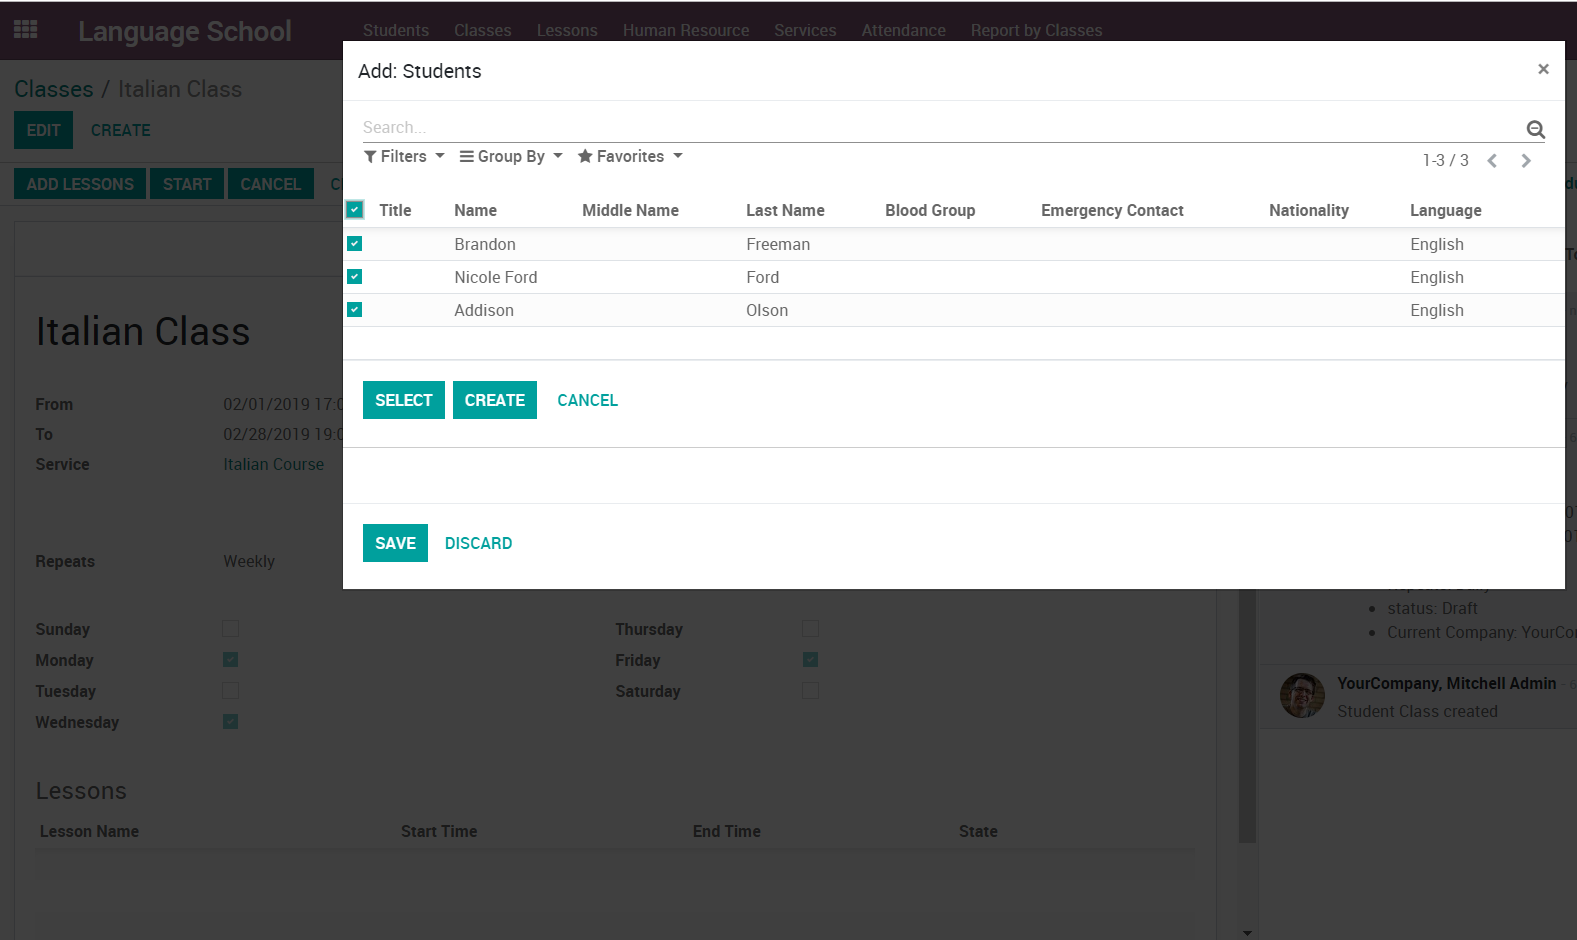
Task: Open the Group By dropdown
Action: 511,157
